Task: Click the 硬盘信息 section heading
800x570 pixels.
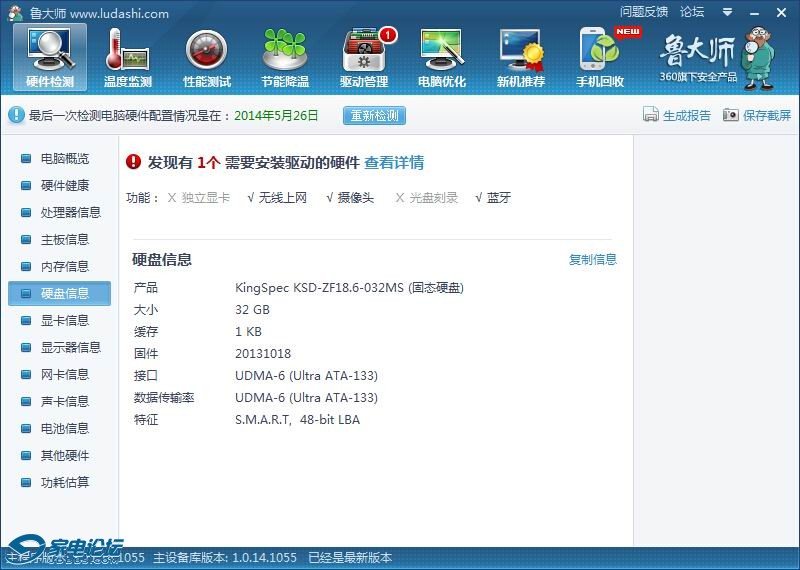Action: (162, 259)
